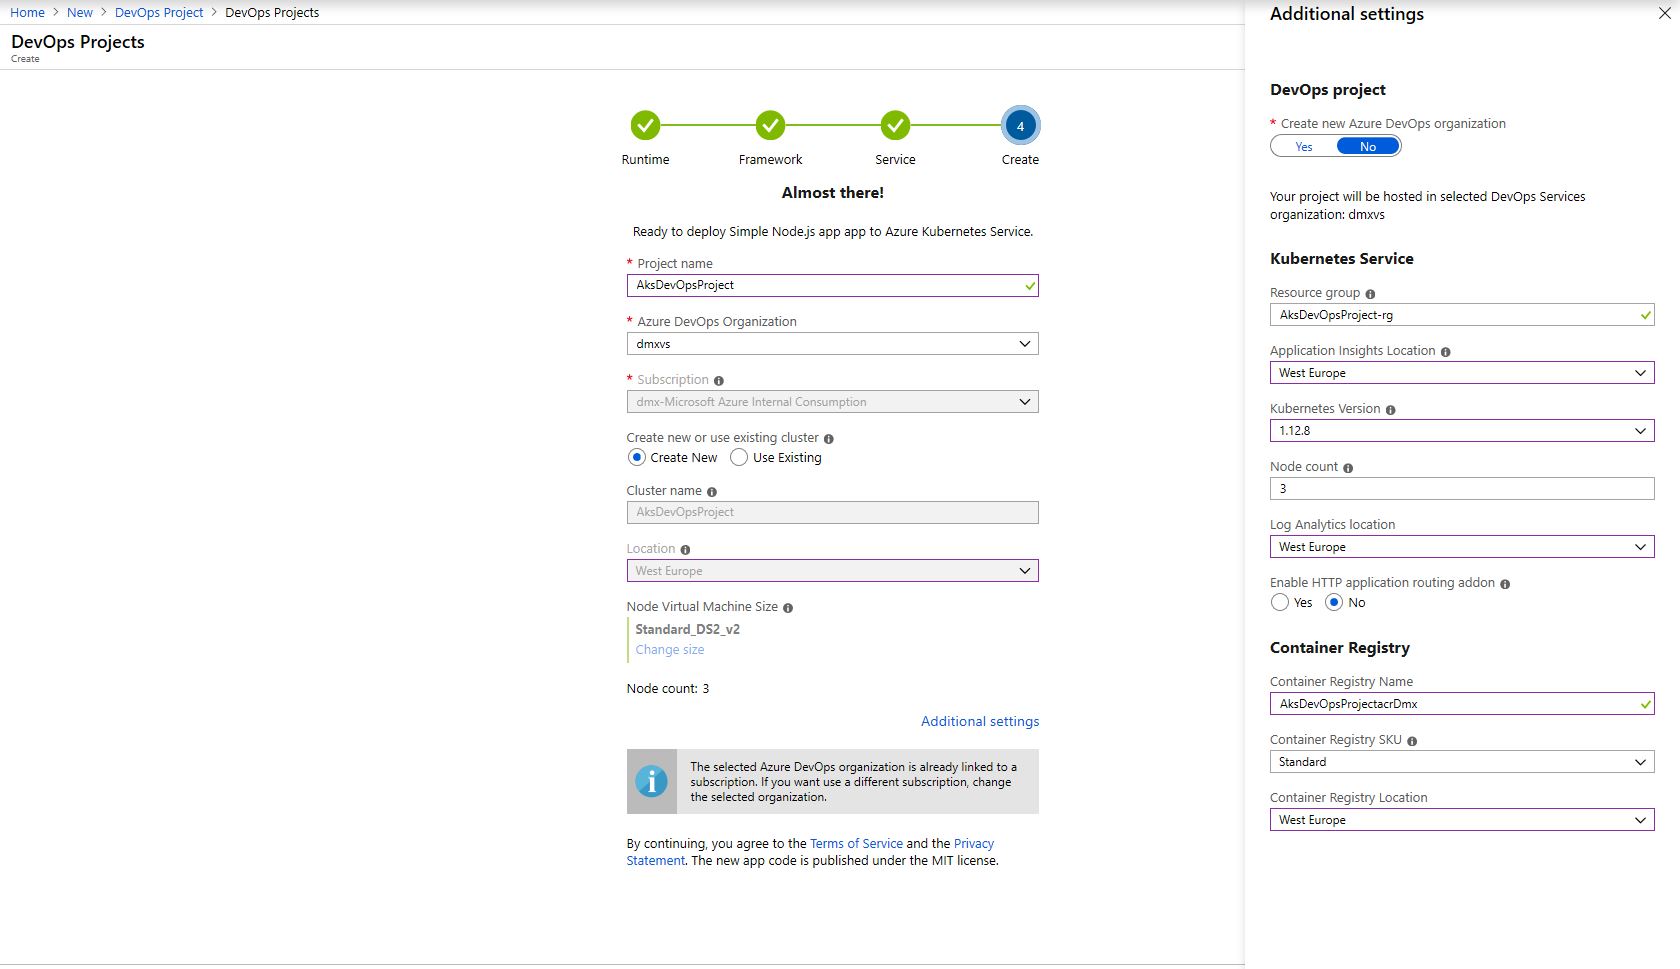Open the Subscription dropdown
Screen dimensions: 1680x969
click(832, 402)
